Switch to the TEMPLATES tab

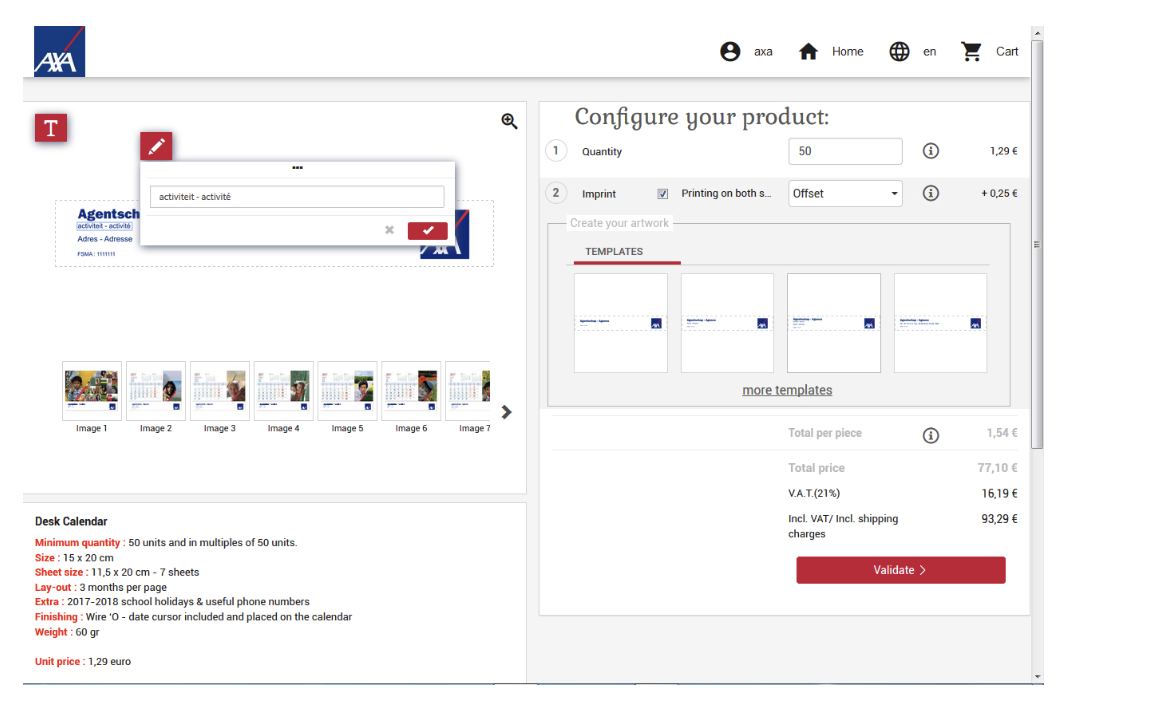point(614,252)
